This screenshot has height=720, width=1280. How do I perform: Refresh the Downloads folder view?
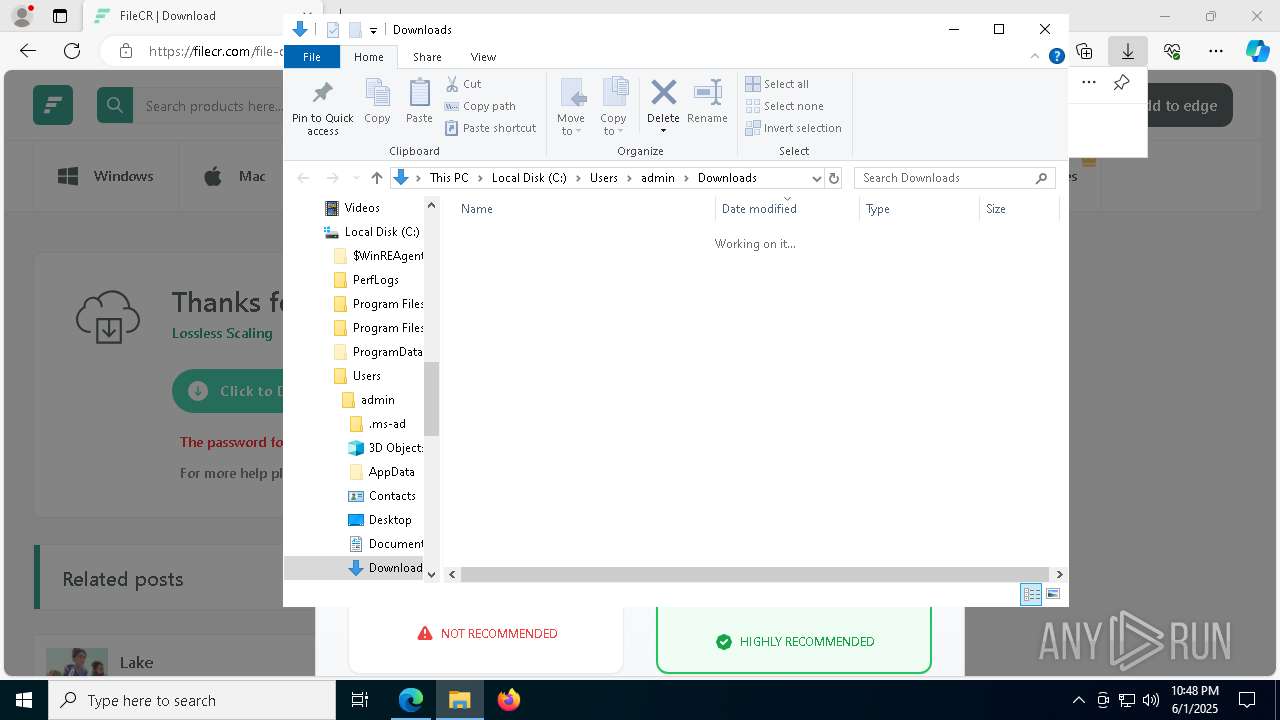click(834, 178)
